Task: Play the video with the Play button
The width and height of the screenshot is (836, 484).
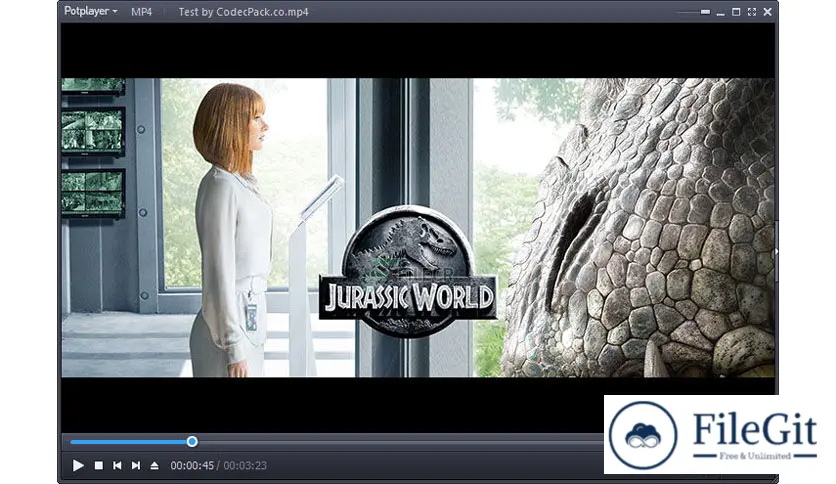Action: [78, 465]
